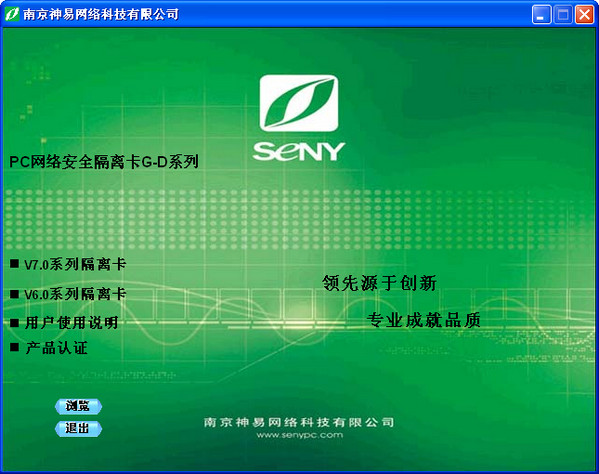Click the 退出 exit button
599x474 pixels.
(78, 429)
